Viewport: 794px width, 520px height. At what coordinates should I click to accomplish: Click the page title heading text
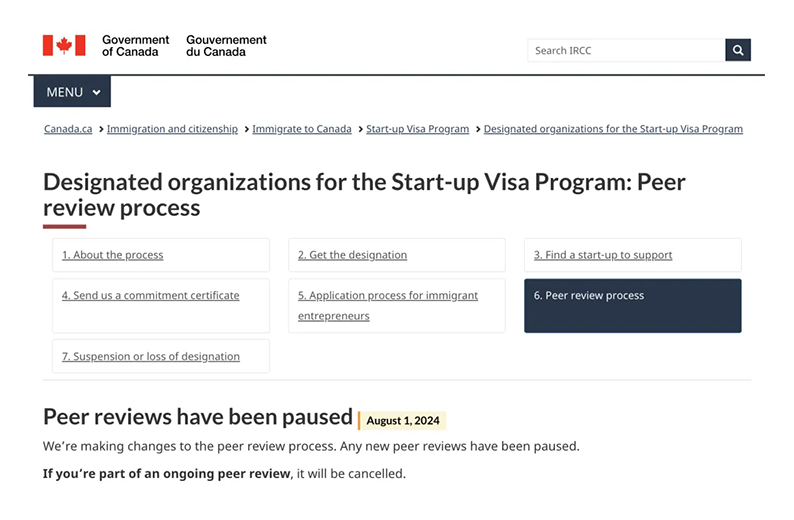[364, 195]
